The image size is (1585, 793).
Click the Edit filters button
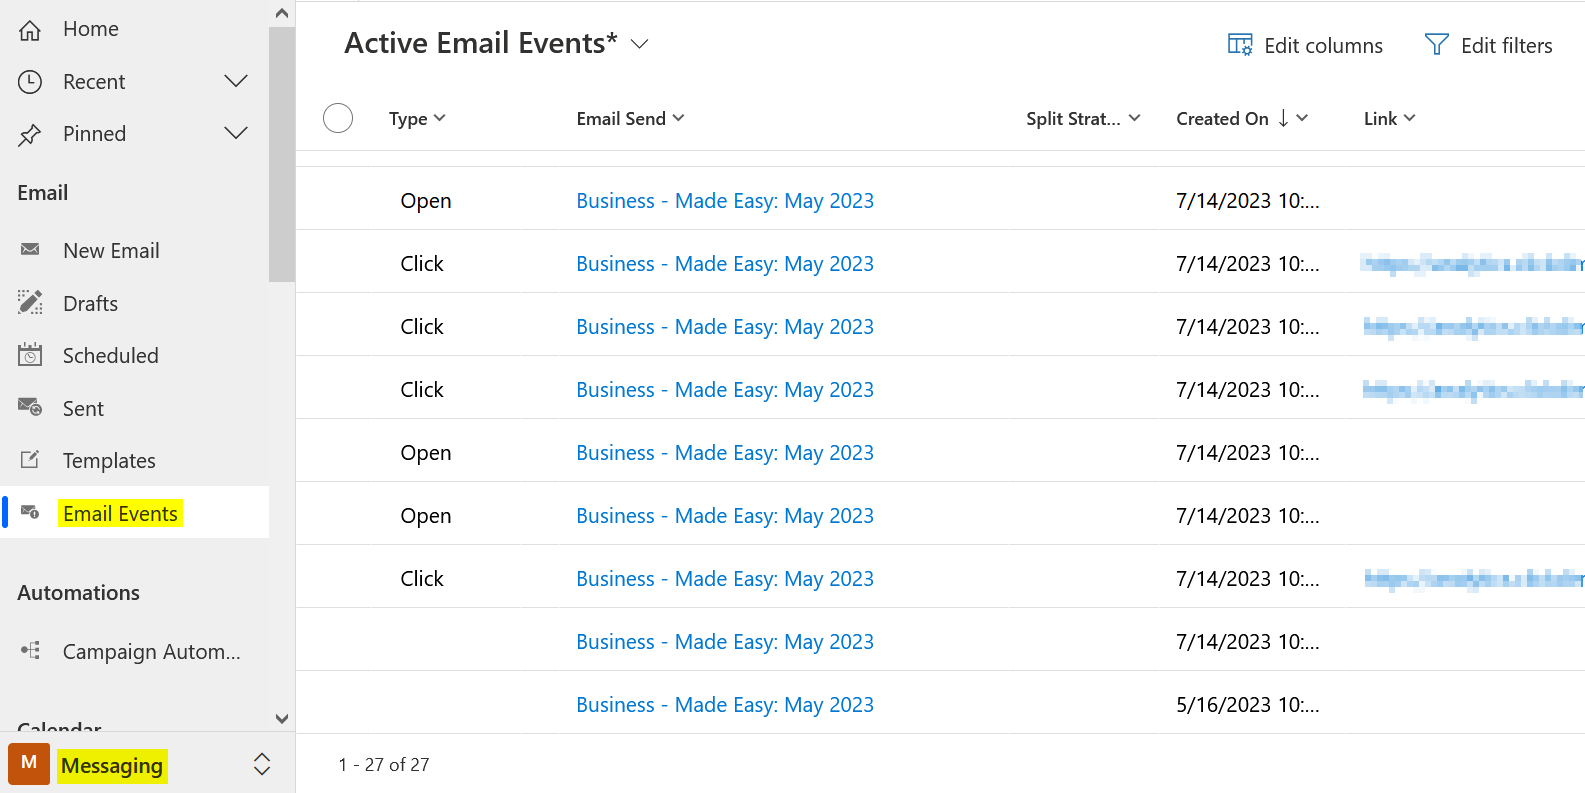coord(1488,45)
